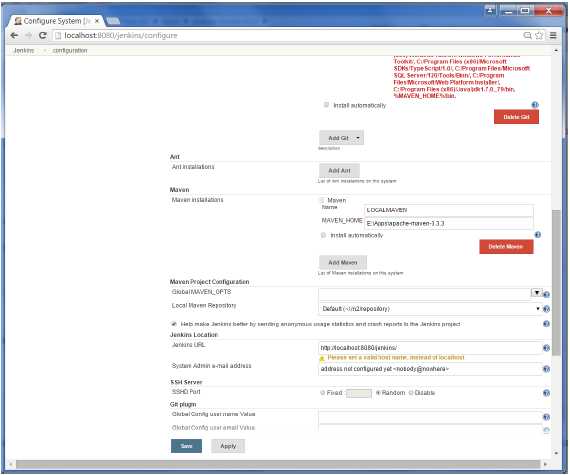Screen dimensions: 570x475
Task: Open help for Local Maven Repository
Action: tap(546, 309)
